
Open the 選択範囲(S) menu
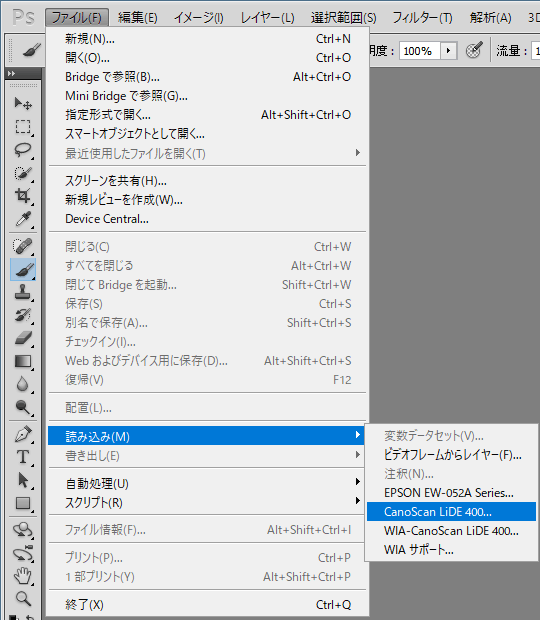pyautogui.click(x=344, y=18)
